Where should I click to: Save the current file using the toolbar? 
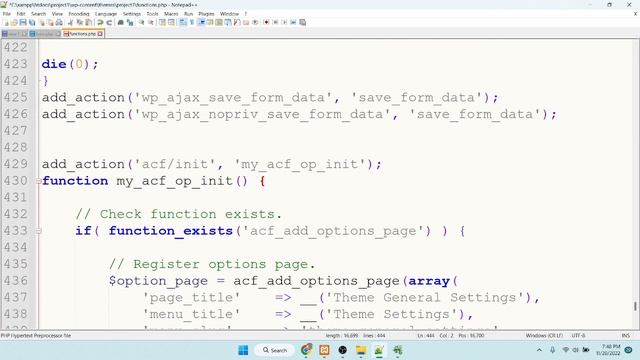pyautogui.click(x=23, y=22)
